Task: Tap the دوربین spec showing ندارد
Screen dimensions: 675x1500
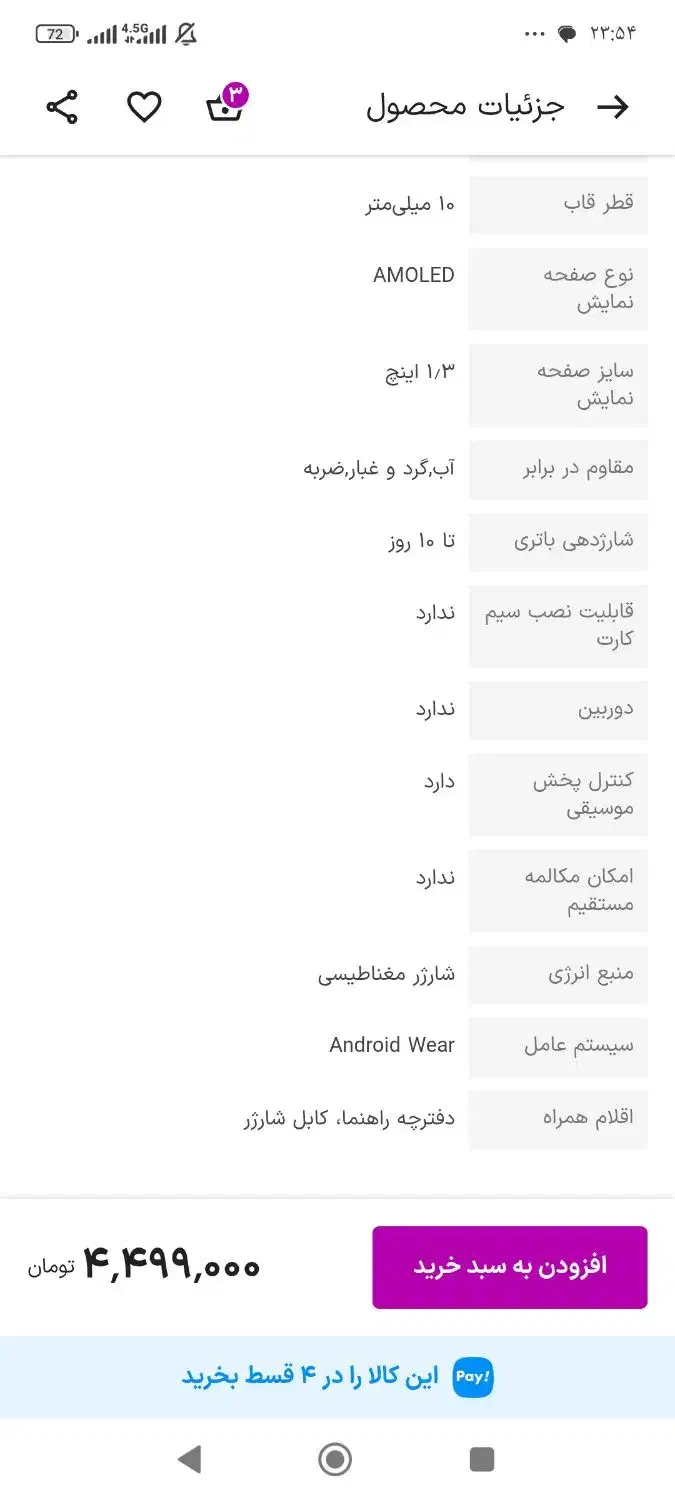Action: pos(558,710)
